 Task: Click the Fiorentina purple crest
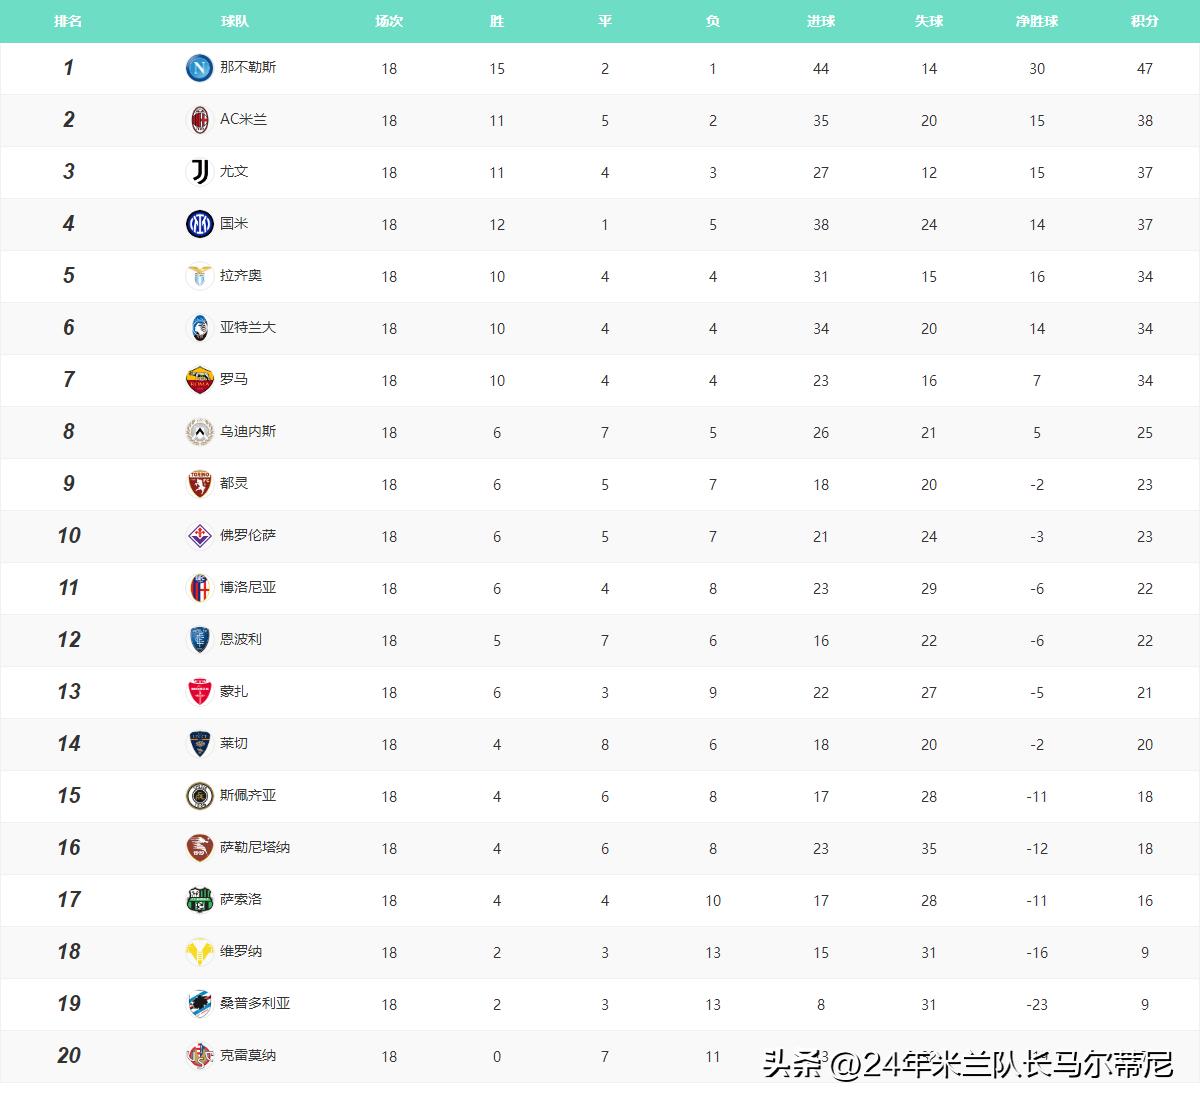(199, 536)
